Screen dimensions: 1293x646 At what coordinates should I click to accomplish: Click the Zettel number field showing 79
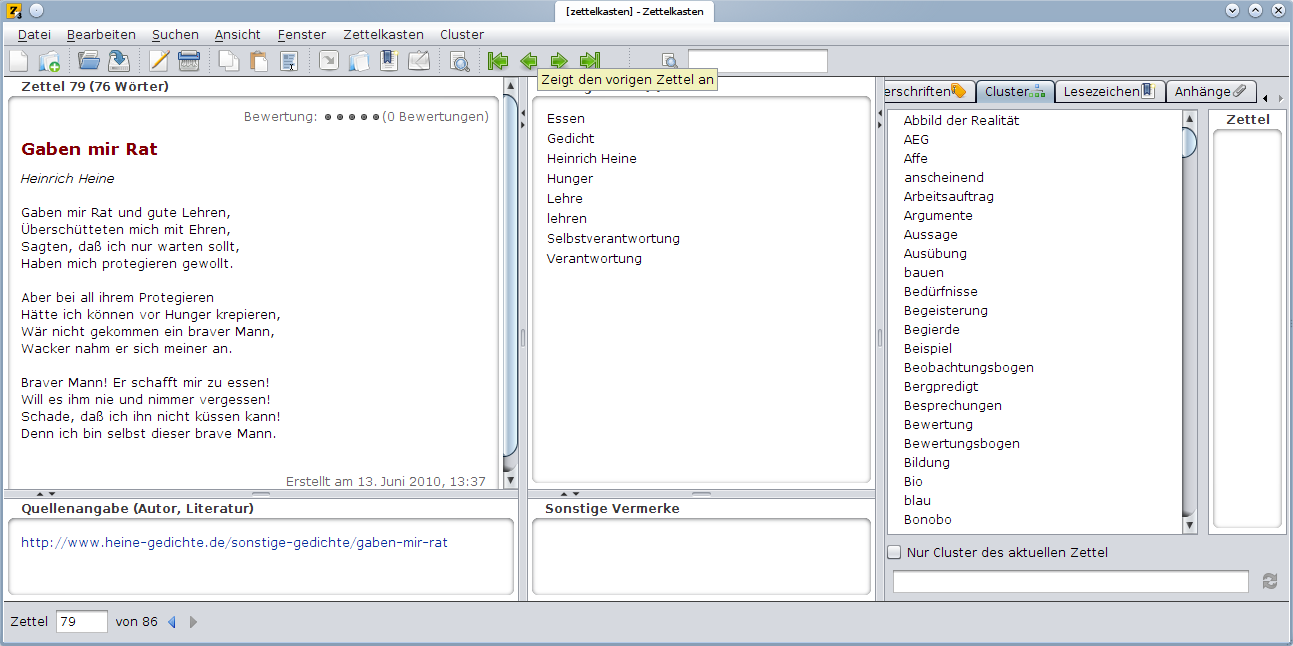pos(81,622)
